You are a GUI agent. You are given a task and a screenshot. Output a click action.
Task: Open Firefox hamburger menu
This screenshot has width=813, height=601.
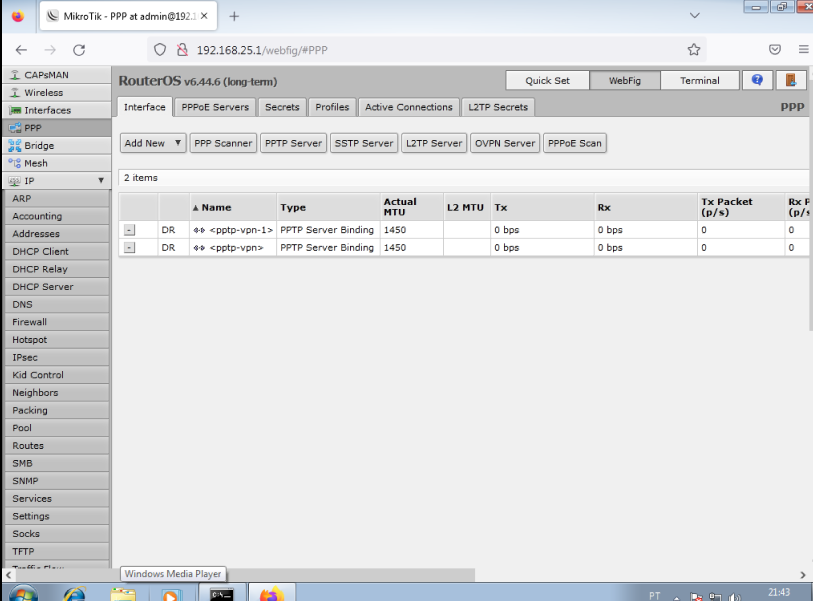(803, 50)
